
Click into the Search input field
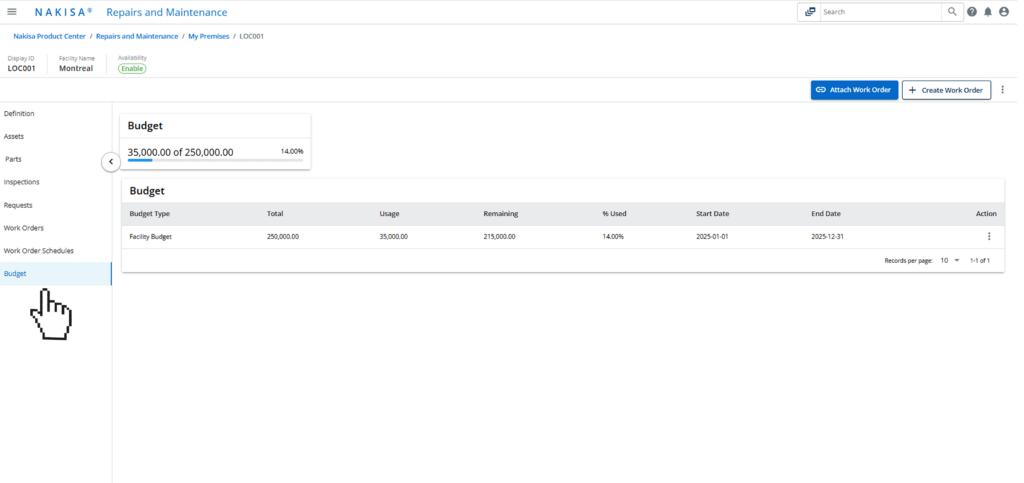coord(880,12)
